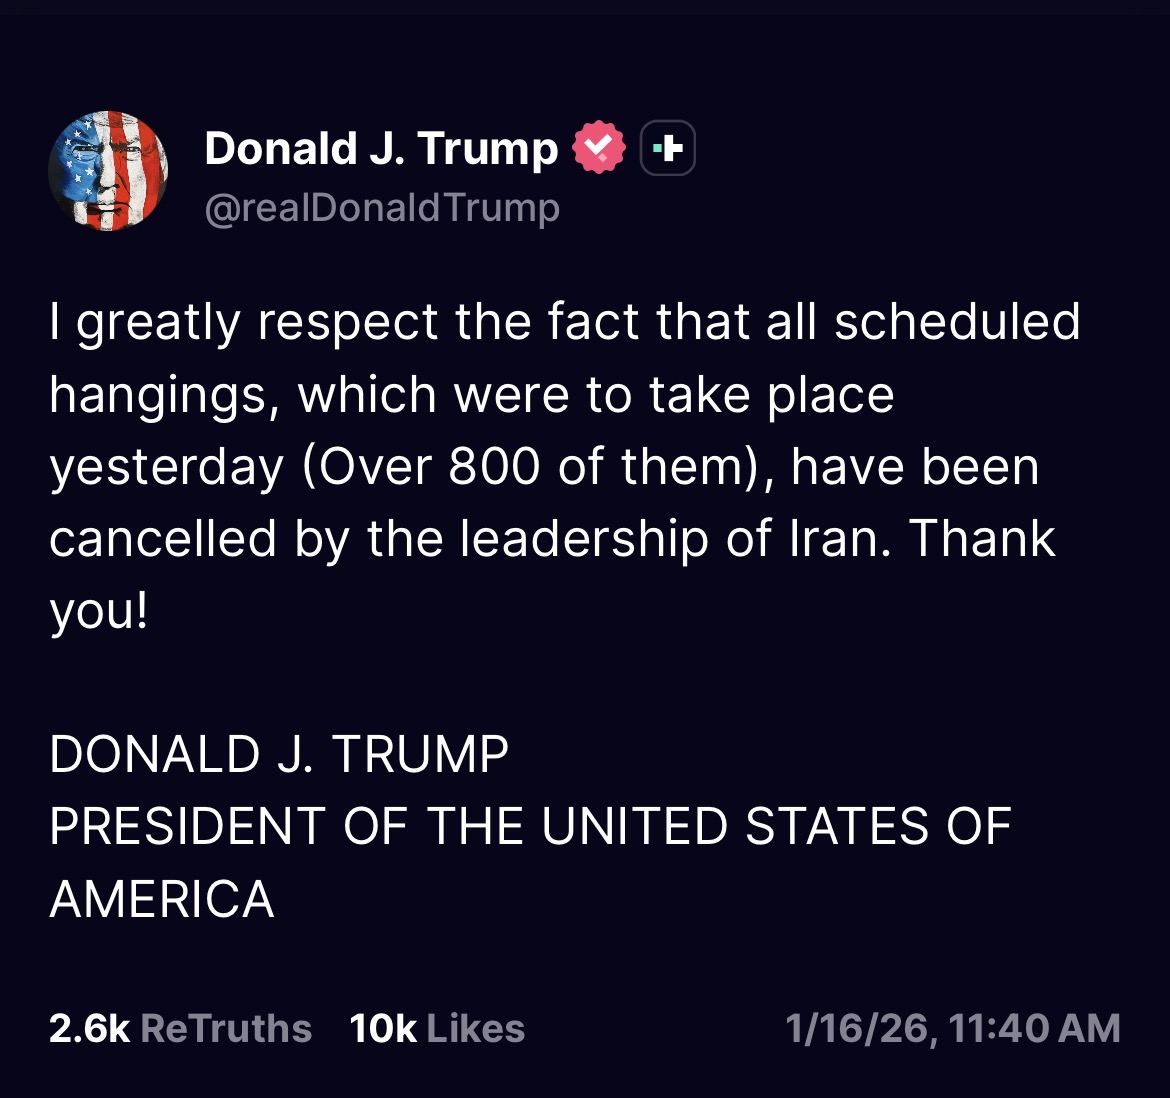Click the post's first line about scheduled hangings

[565, 322]
